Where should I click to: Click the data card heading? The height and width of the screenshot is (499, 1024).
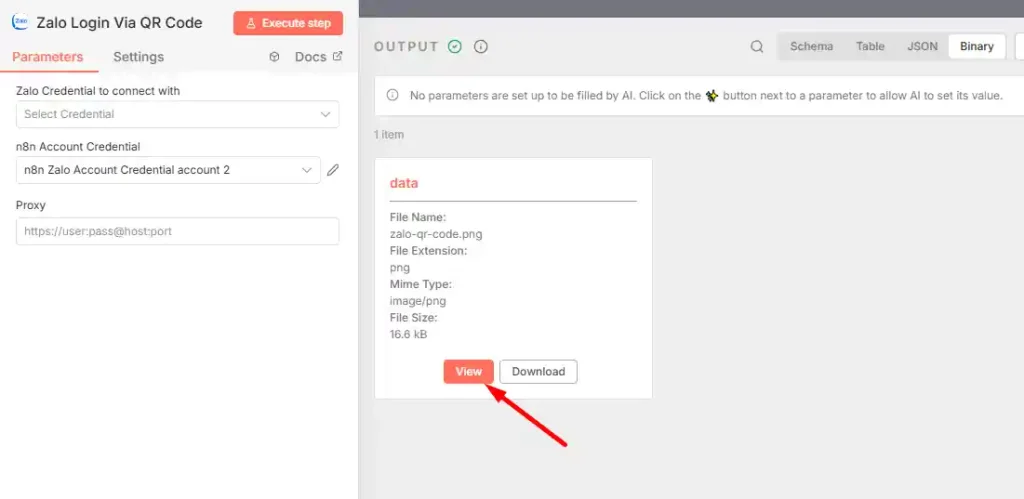[x=404, y=184]
